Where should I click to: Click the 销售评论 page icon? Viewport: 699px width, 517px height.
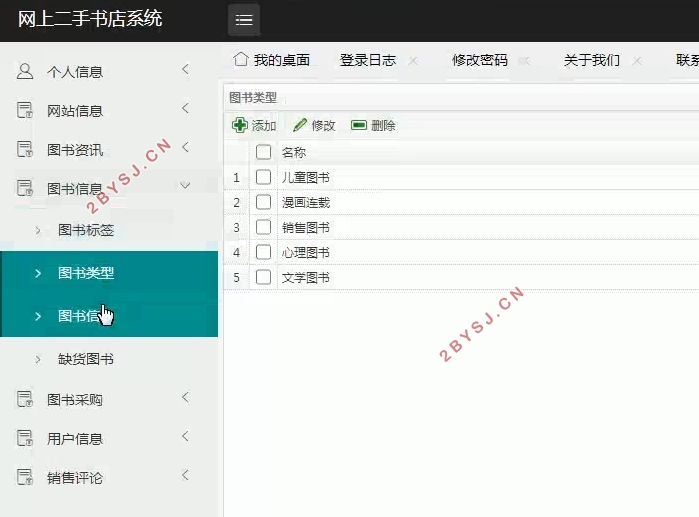25,477
